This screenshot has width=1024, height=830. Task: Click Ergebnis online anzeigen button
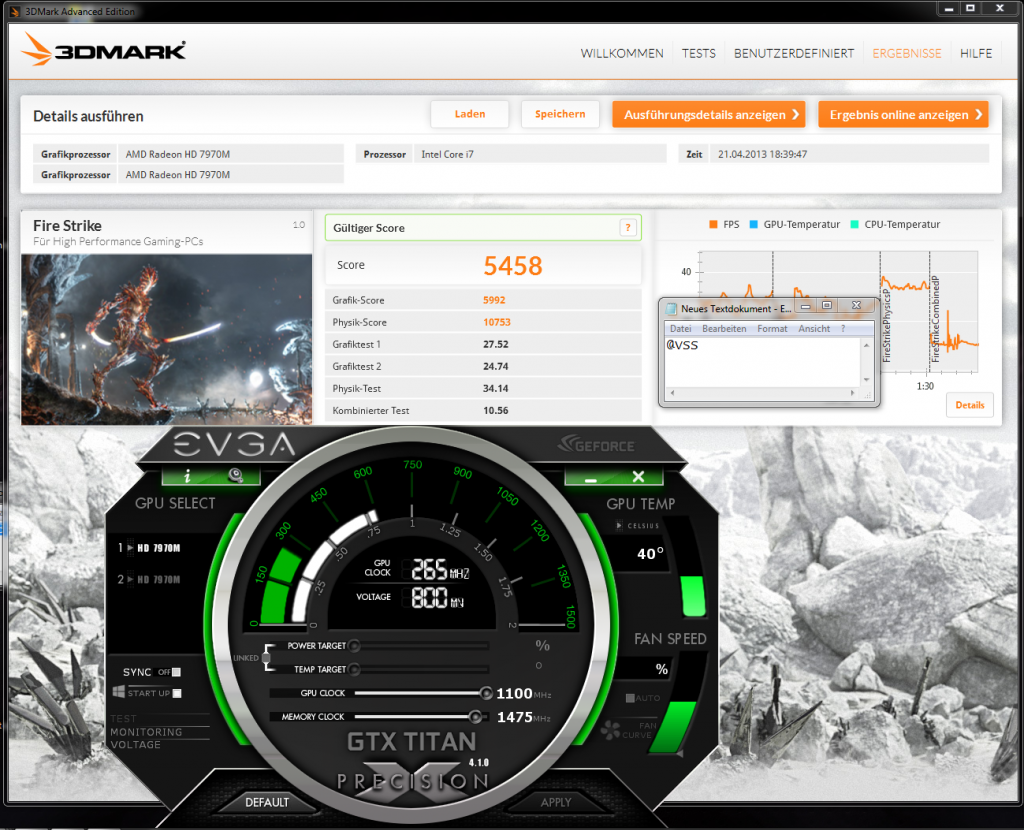903,114
